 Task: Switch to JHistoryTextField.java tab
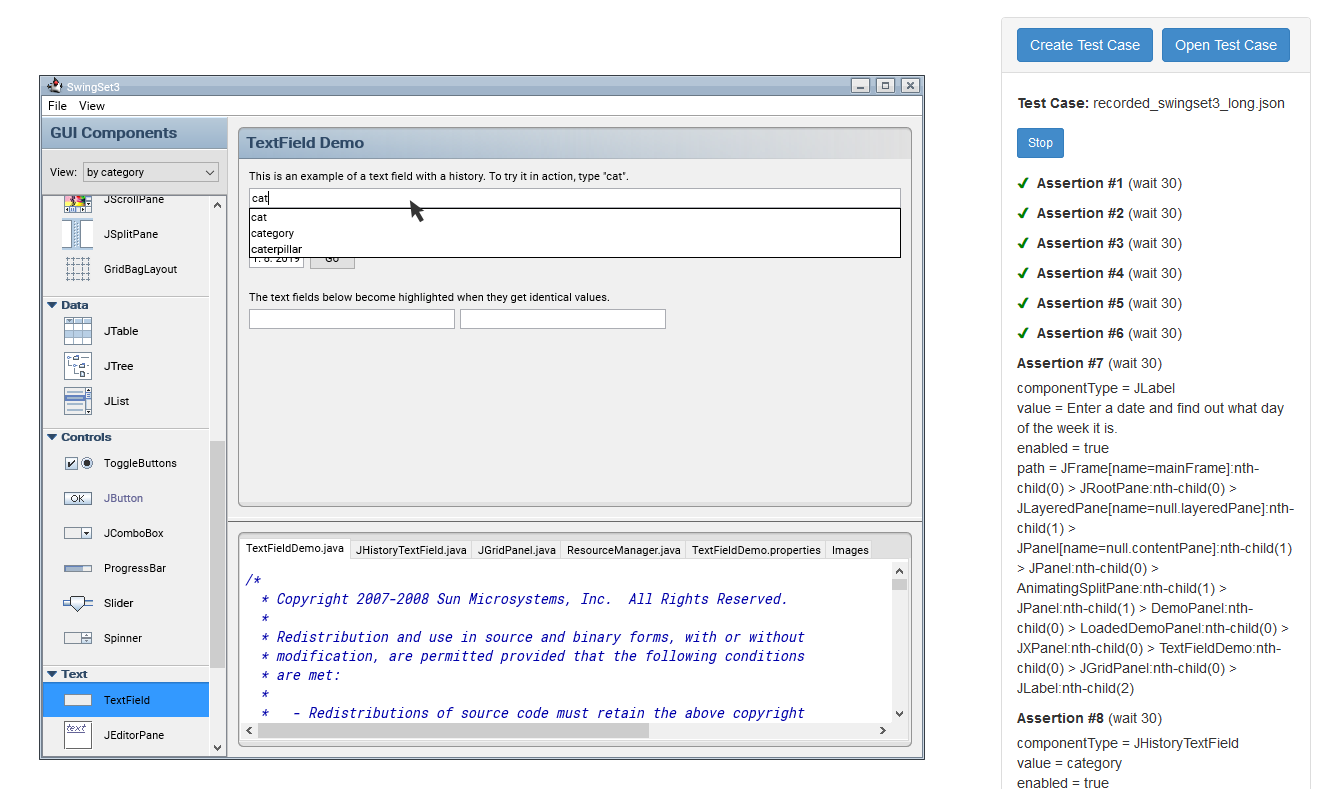pos(411,550)
